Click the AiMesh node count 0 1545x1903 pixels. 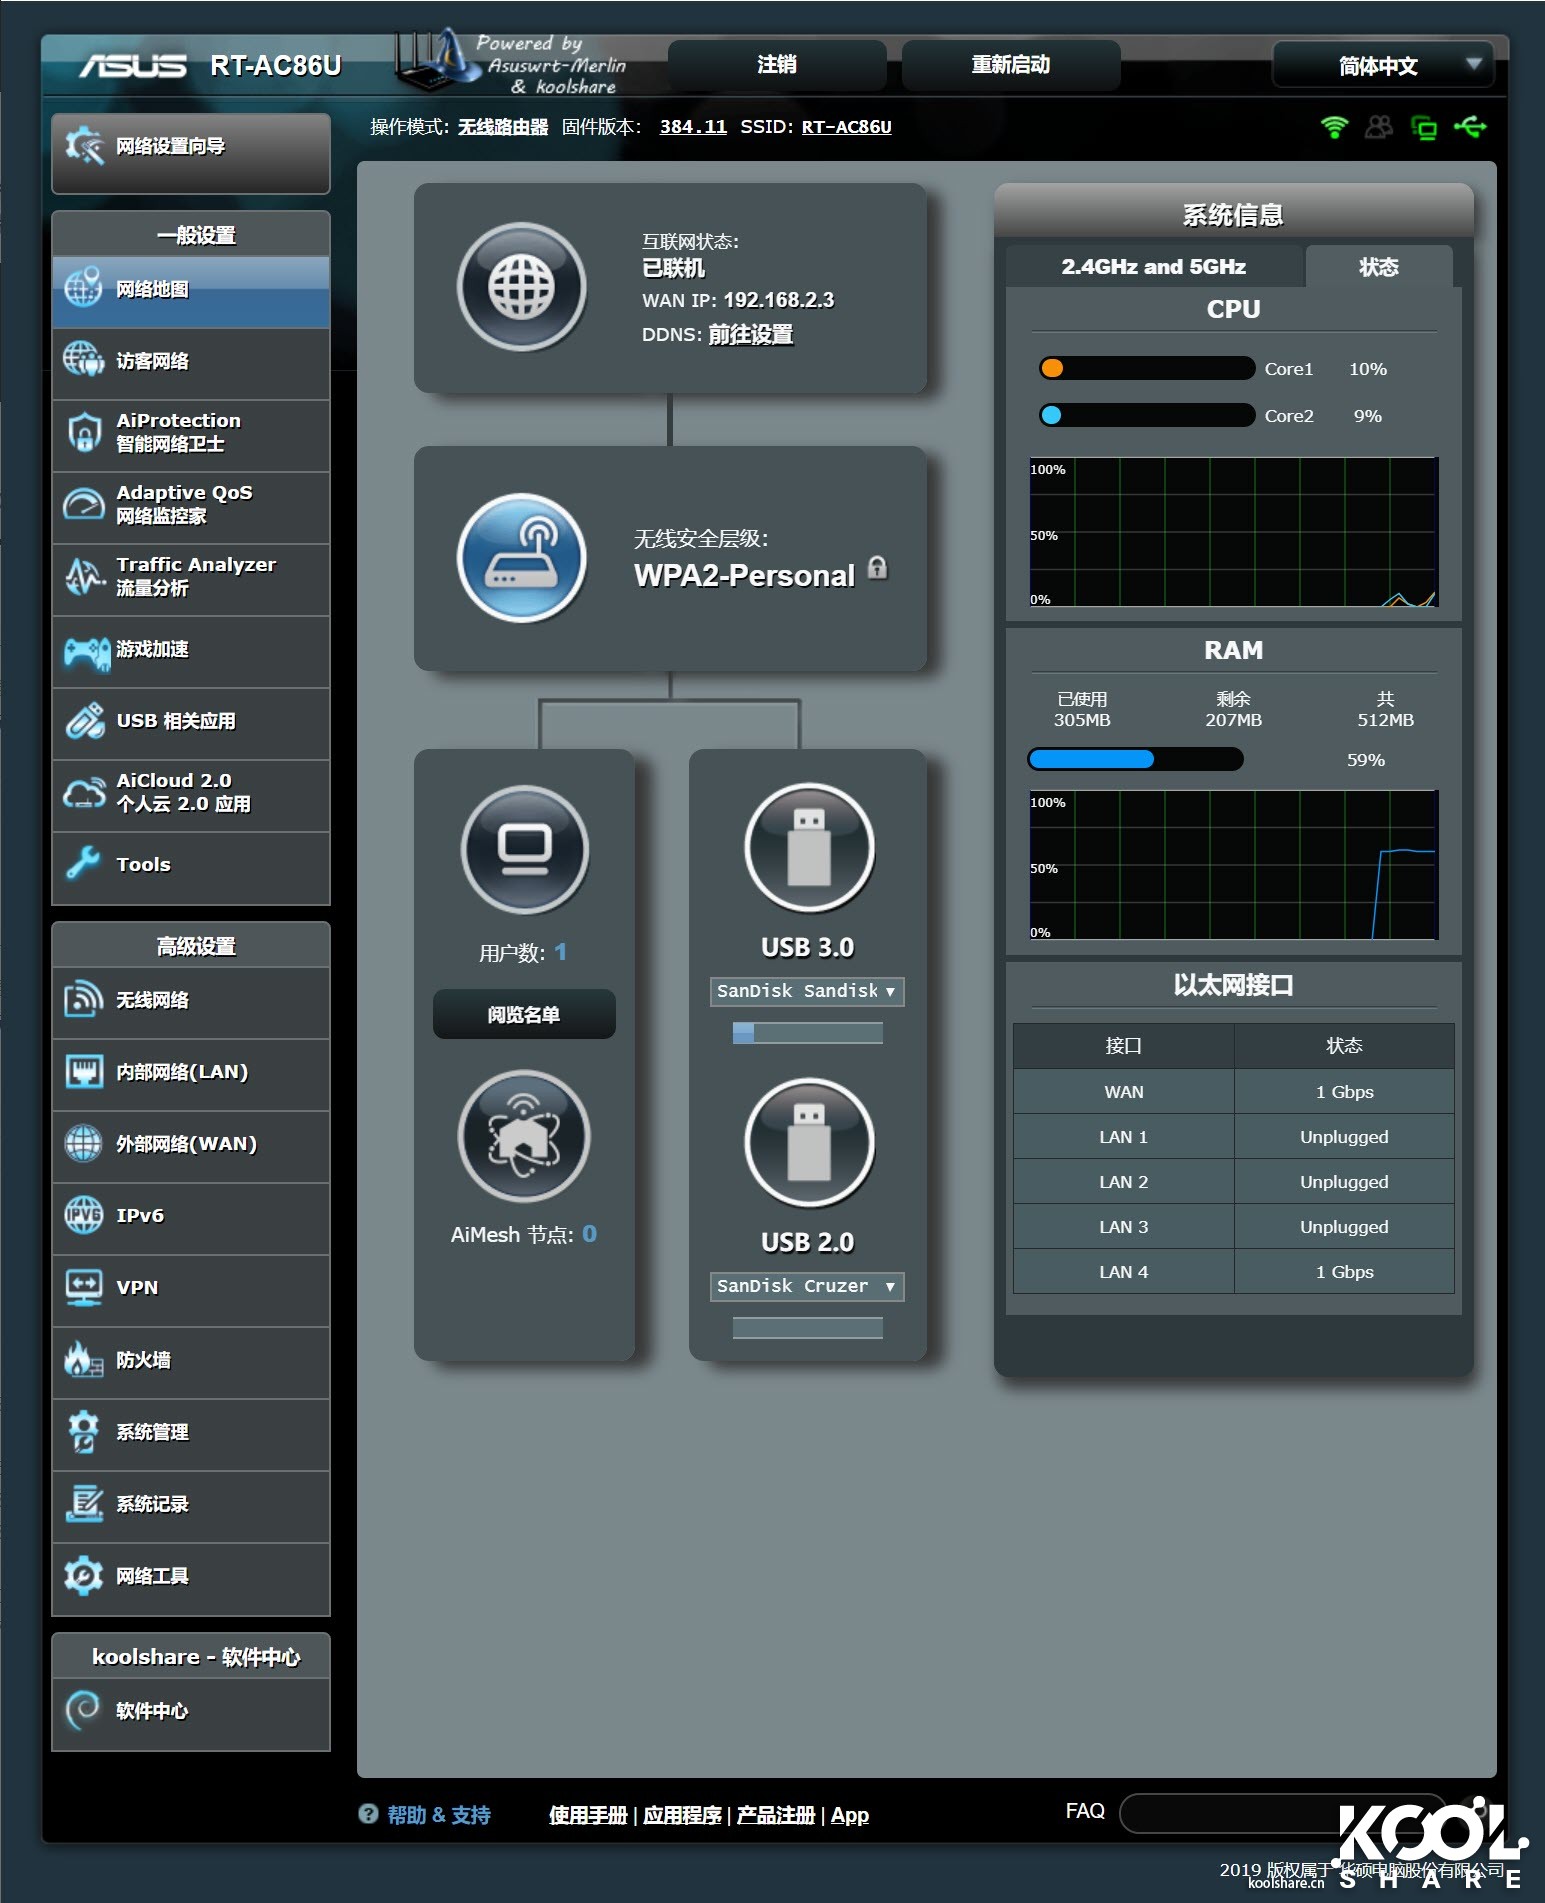589,1234
